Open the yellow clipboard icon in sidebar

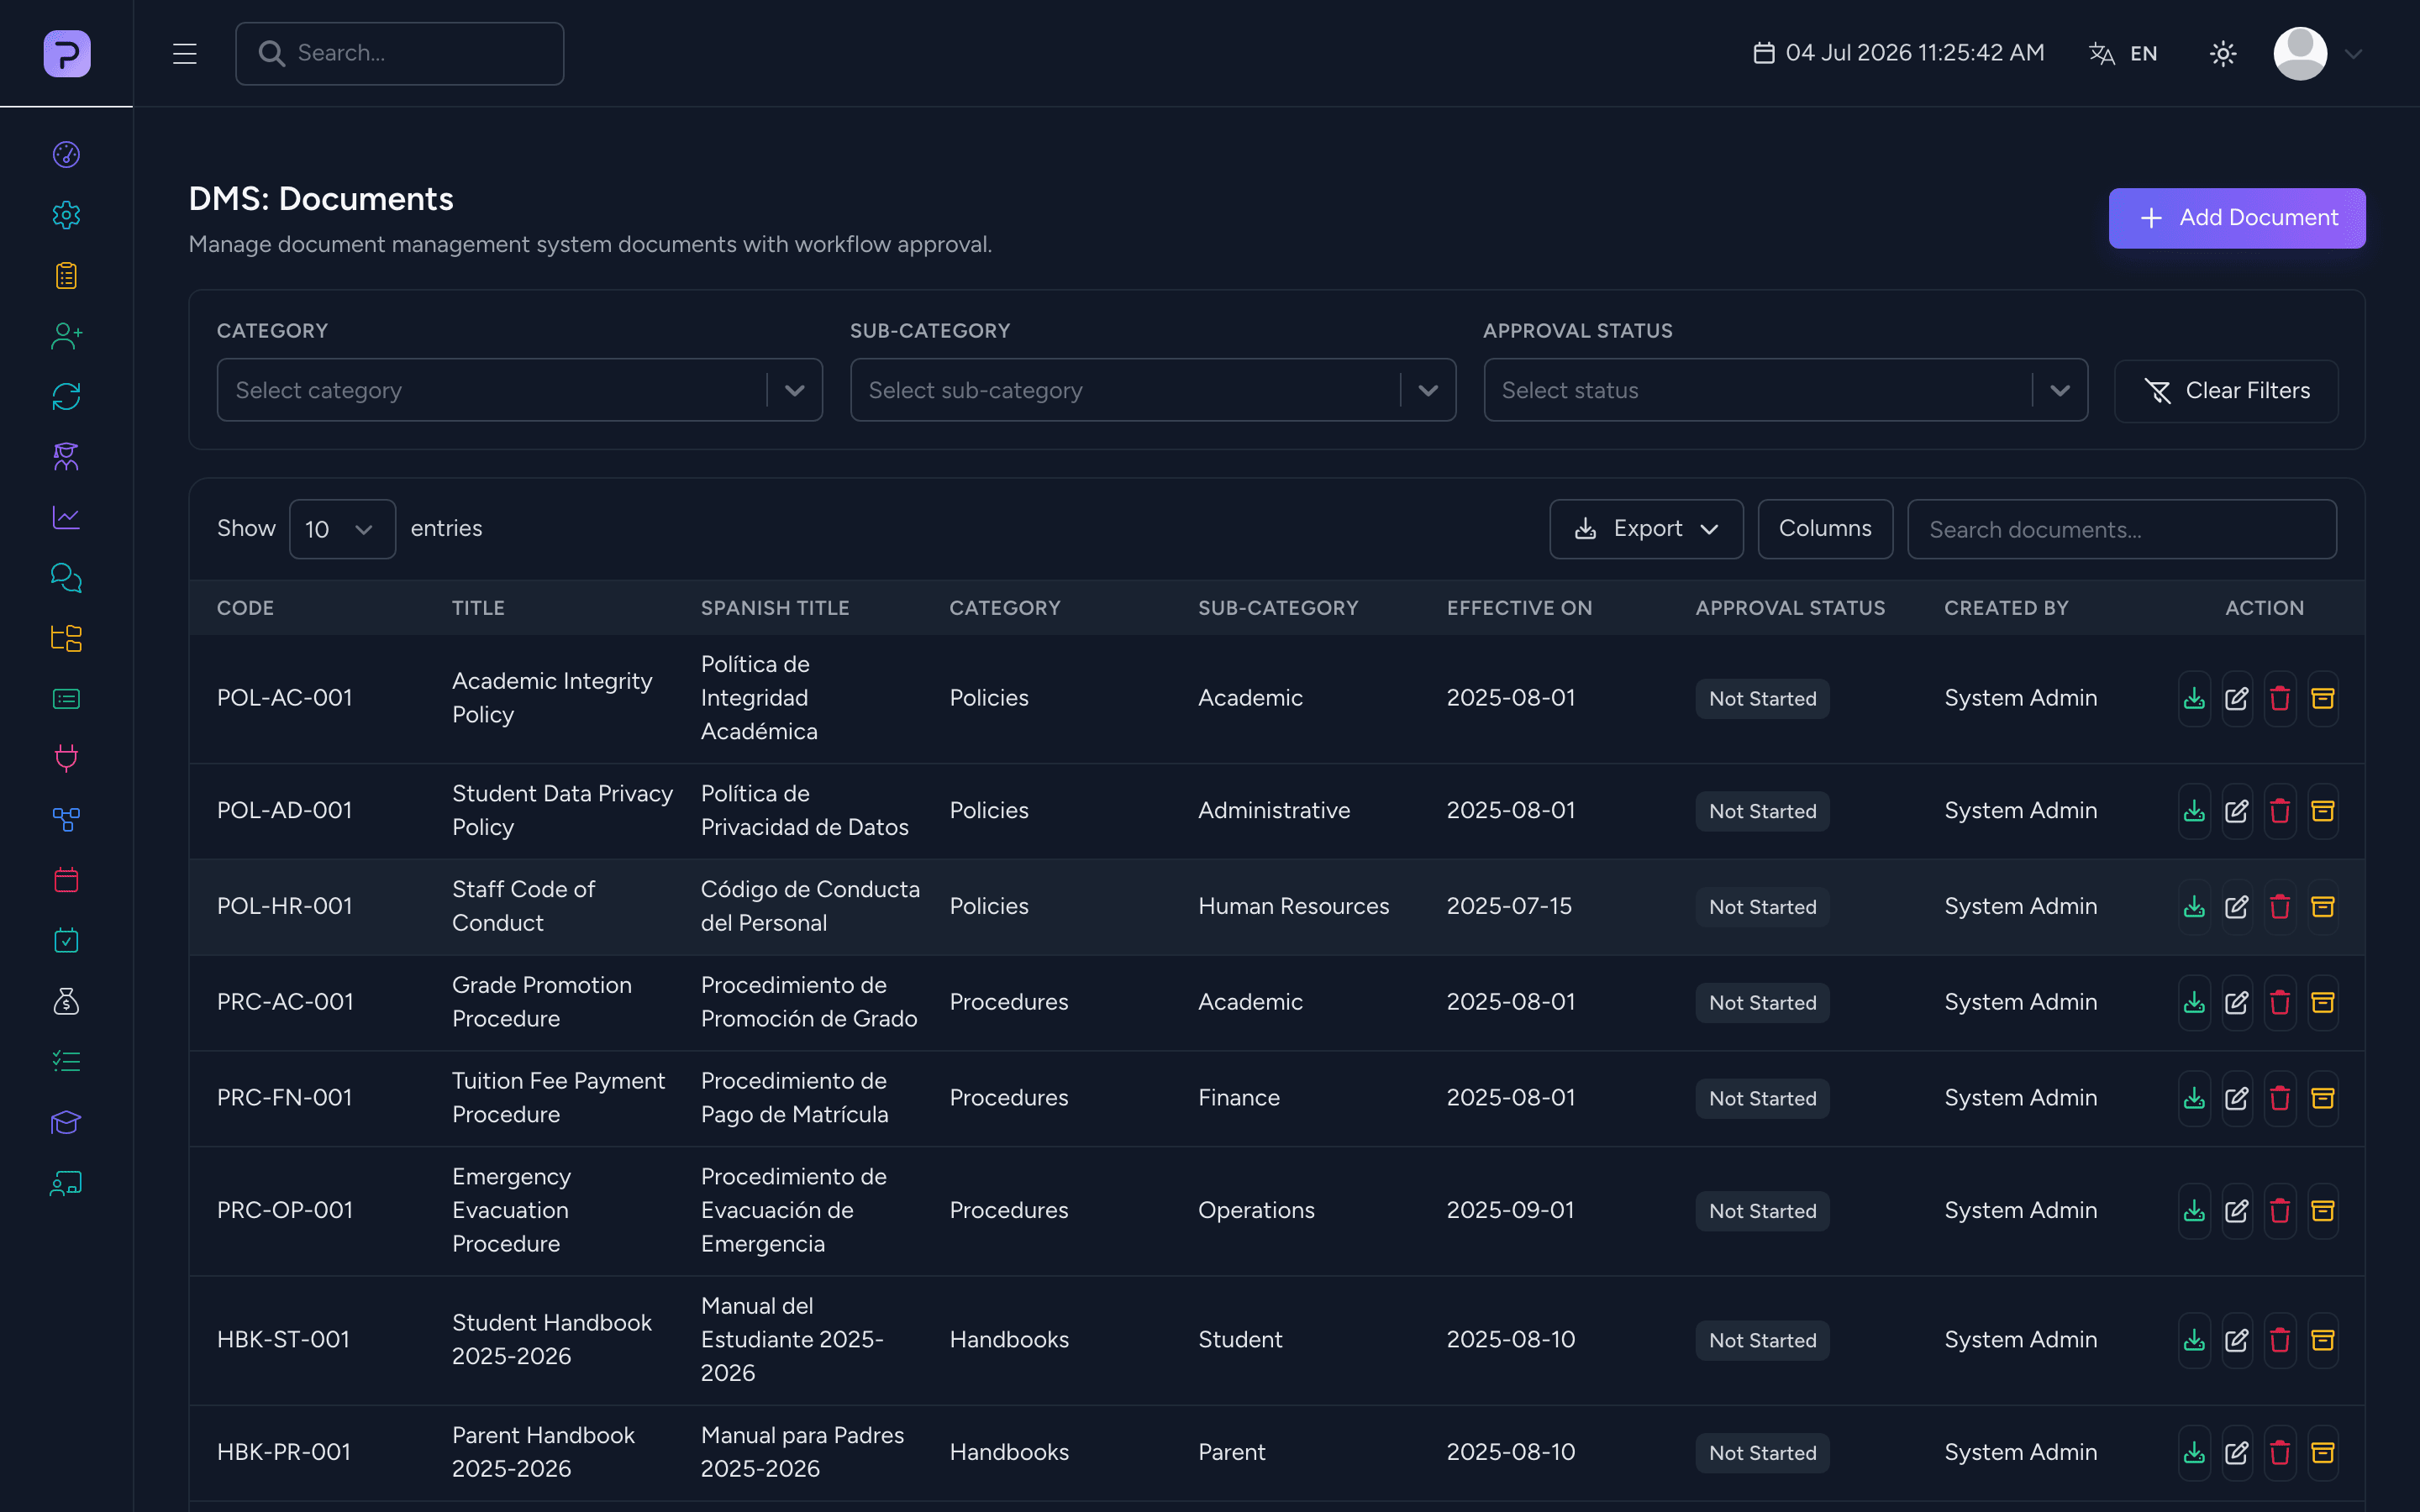click(66, 275)
